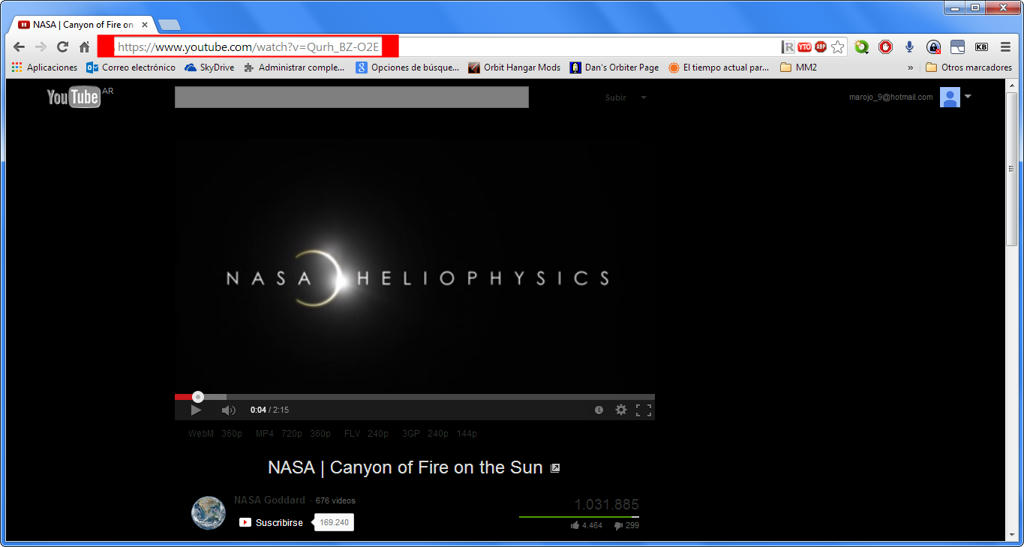The image size is (1024, 547).
Task: Mute the video with the speaker icon
Action: (x=228, y=410)
